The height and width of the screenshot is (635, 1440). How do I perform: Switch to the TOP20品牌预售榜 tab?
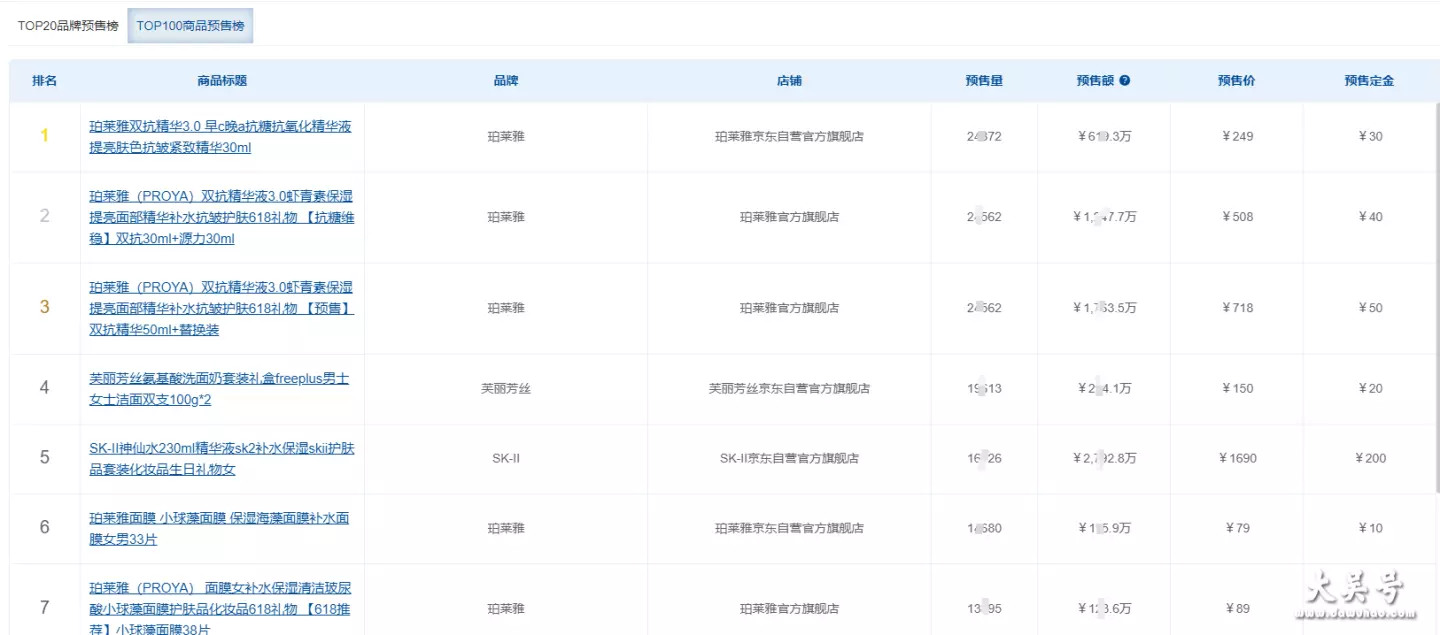pos(68,26)
